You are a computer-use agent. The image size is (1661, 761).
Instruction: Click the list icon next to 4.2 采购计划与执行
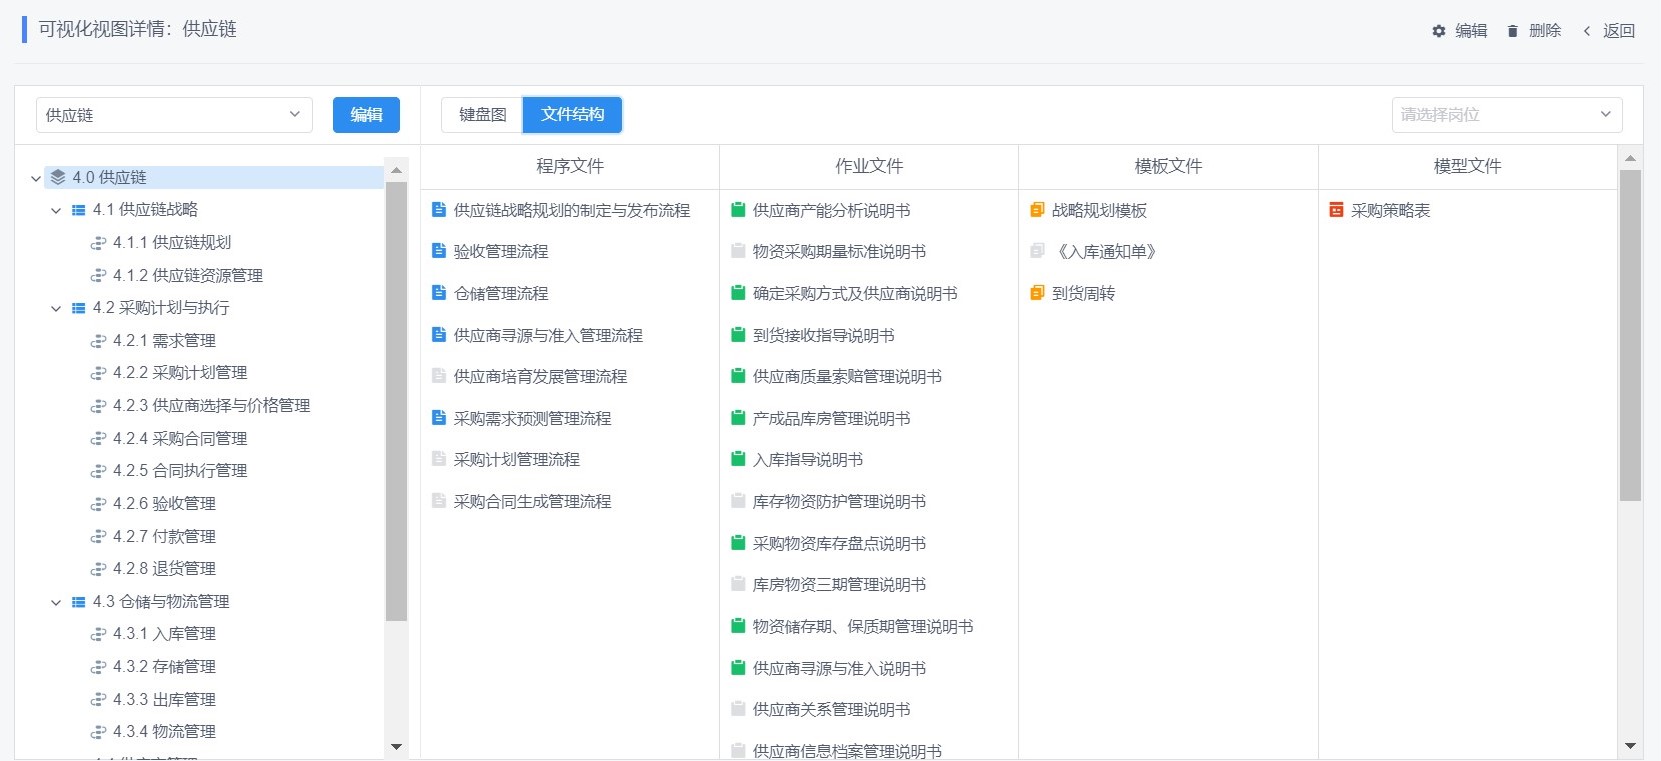(79, 308)
